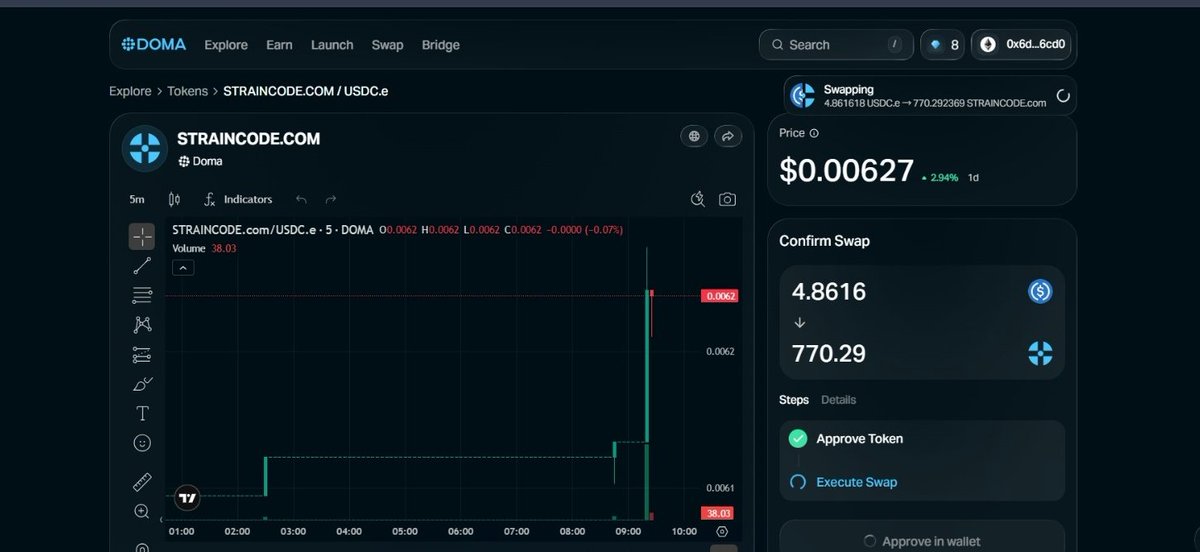The image size is (1200, 552).
Task: Click the Doma network label under token name
Action: coord(200,161)
